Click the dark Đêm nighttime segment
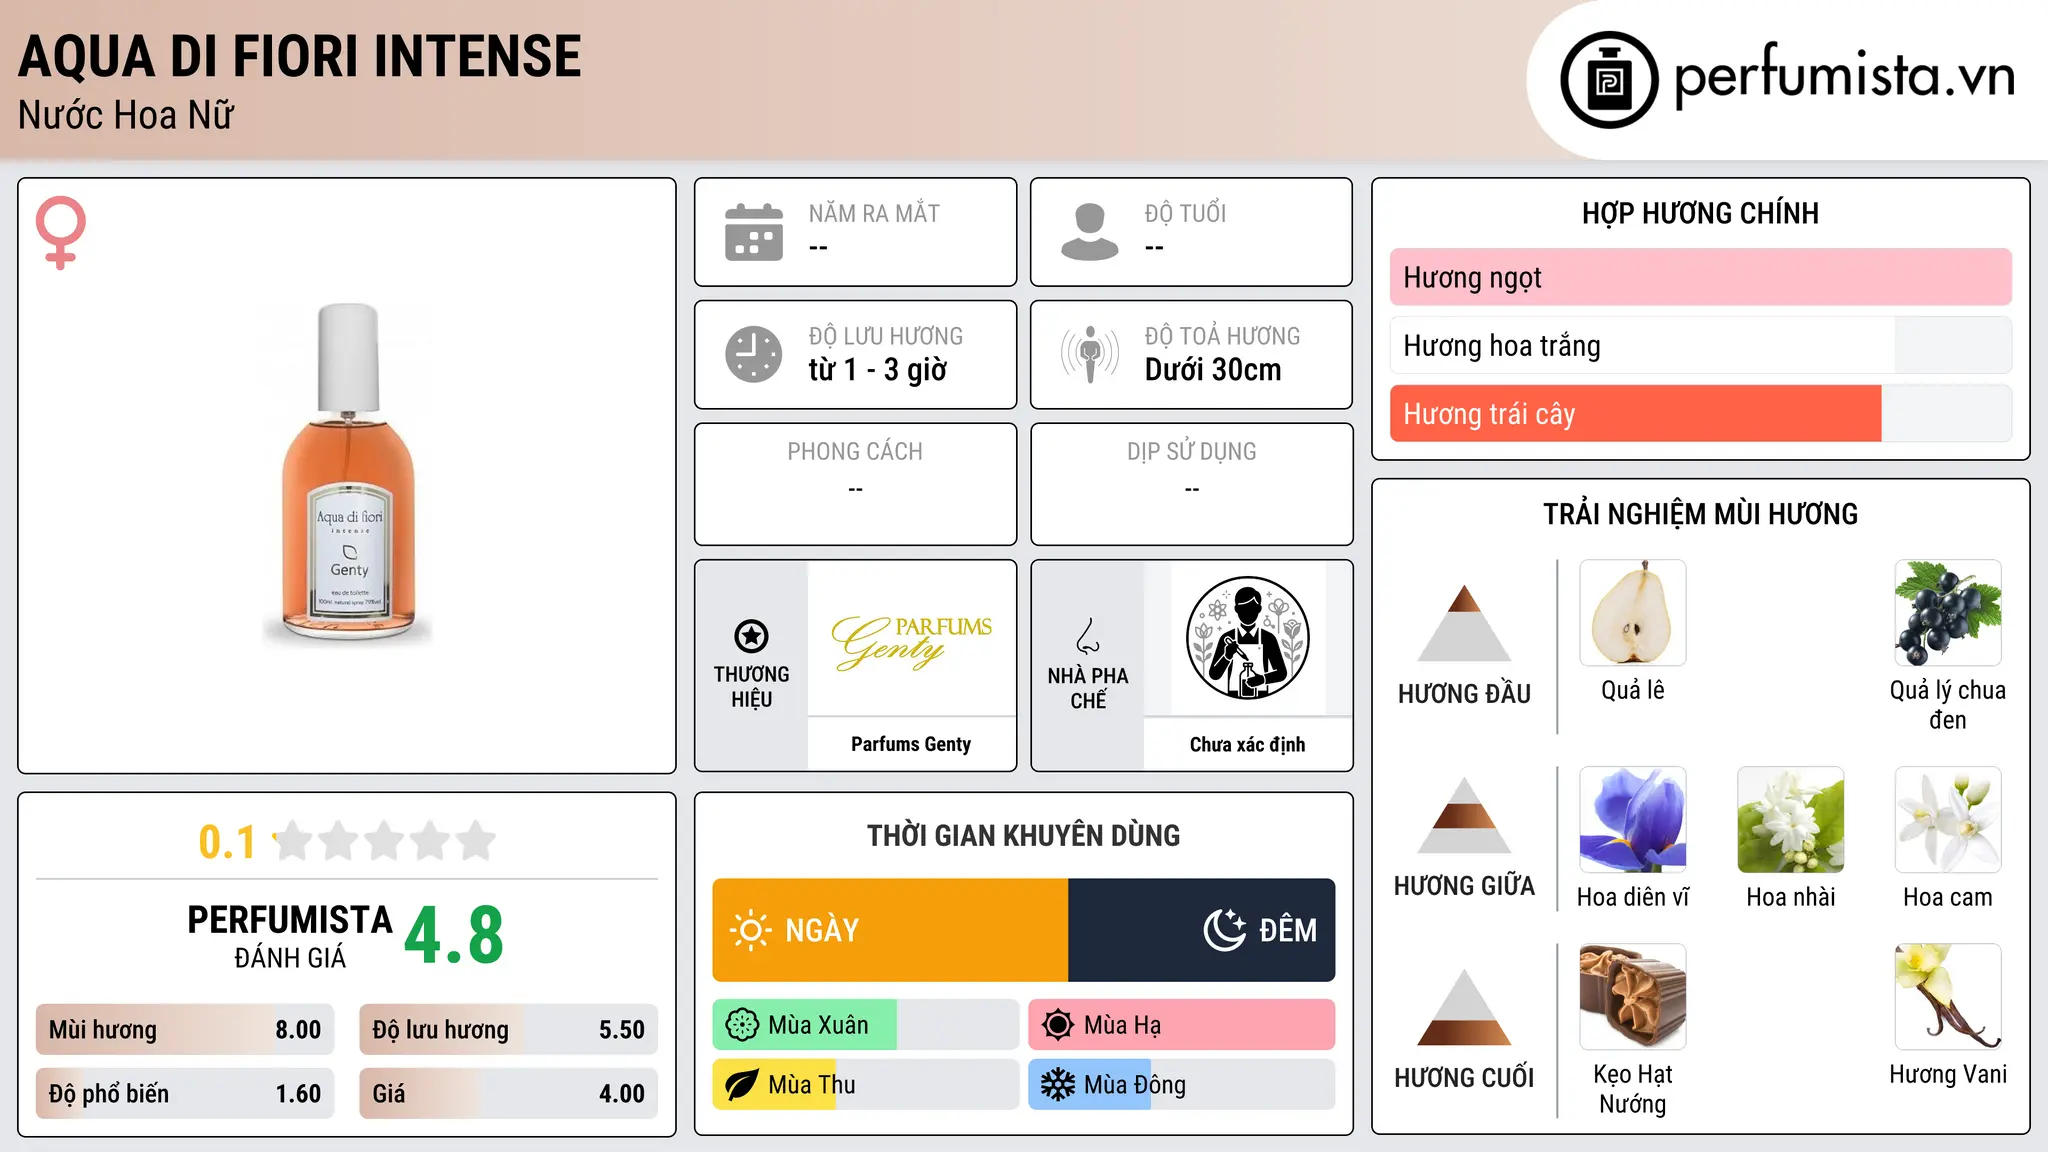Viewport: 2048px width, 1152px height. (1202, 930)
